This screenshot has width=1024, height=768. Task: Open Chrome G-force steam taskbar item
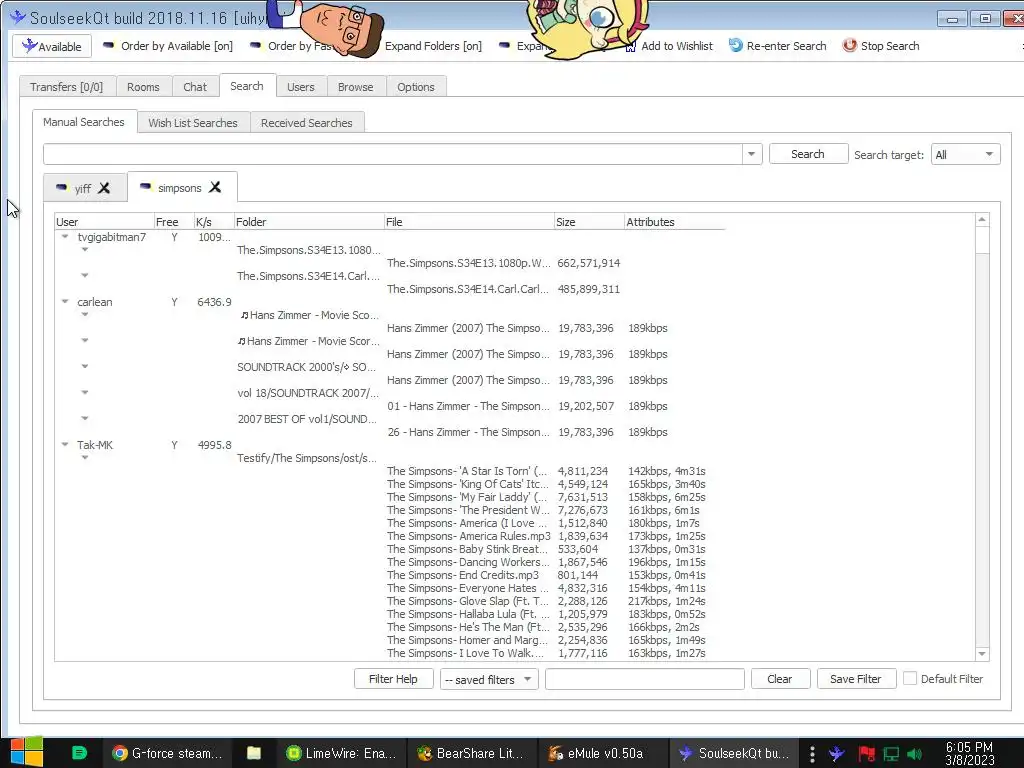[x=167, y=754]
